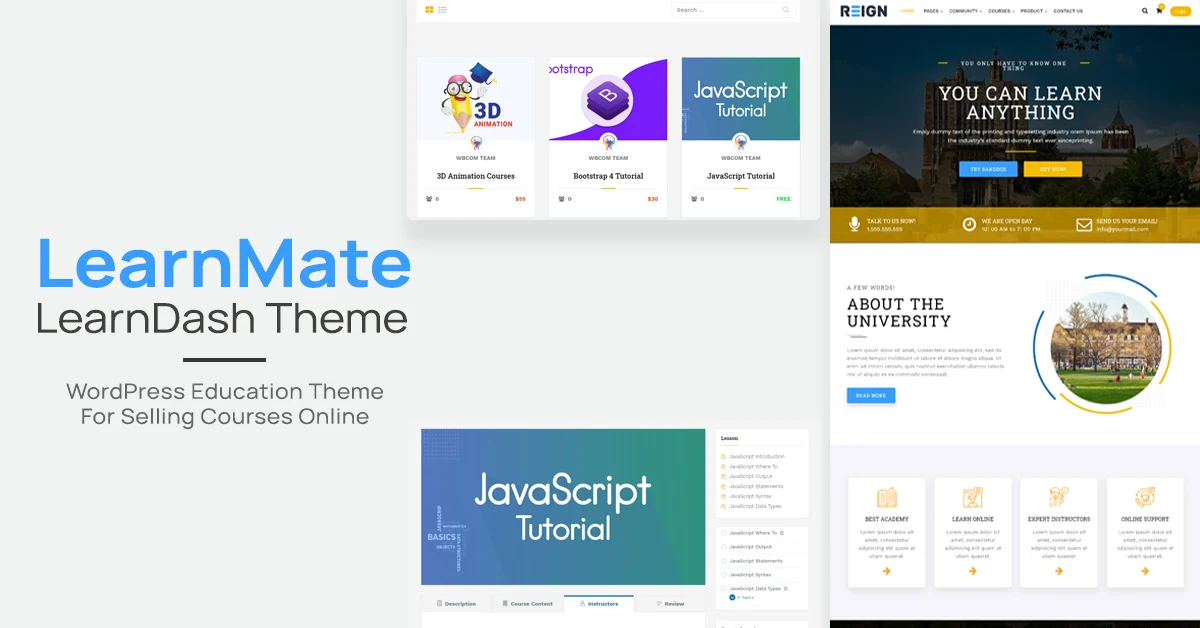Switch to grid view in course listing
This screenshot has height=628, width=1200.
point(429,10)
